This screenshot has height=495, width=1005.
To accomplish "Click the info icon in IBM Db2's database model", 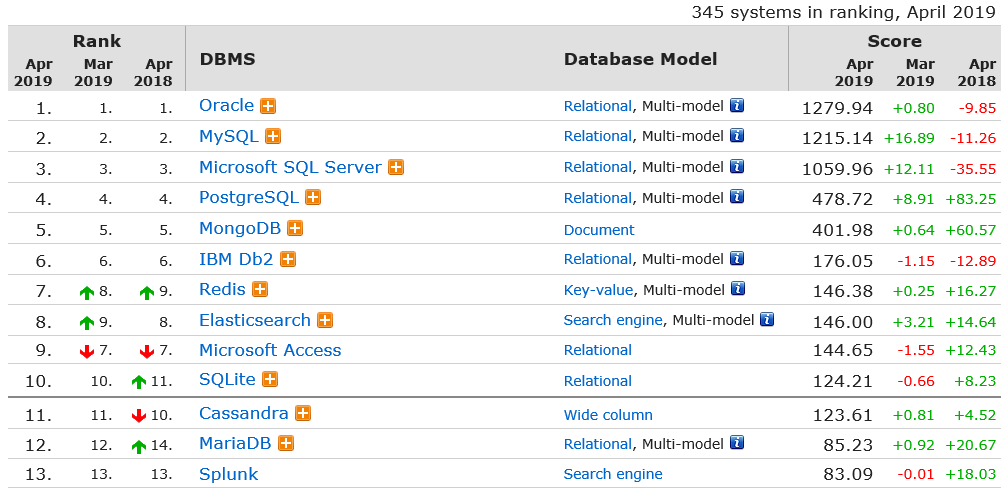I will tap(737, 259).
